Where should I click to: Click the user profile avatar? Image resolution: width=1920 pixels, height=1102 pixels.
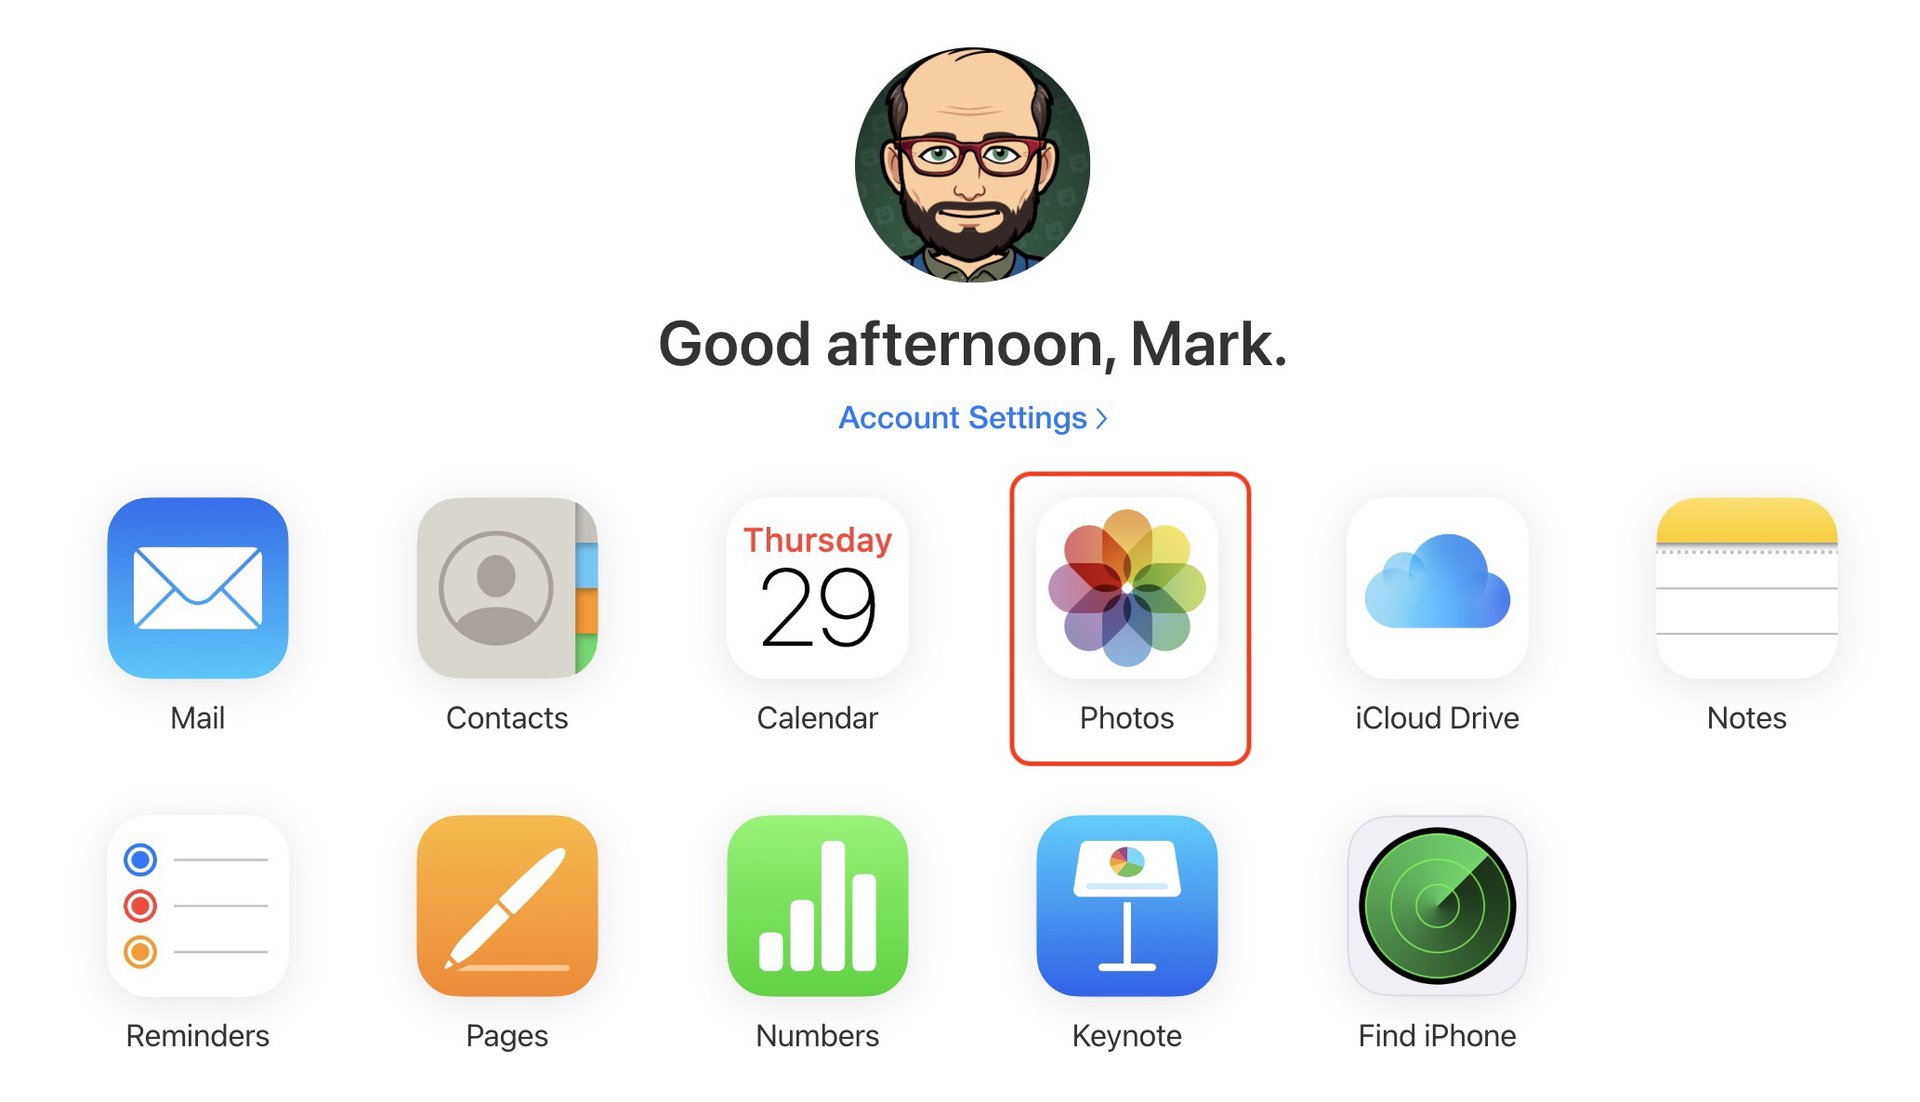click(x=973, y=167)
